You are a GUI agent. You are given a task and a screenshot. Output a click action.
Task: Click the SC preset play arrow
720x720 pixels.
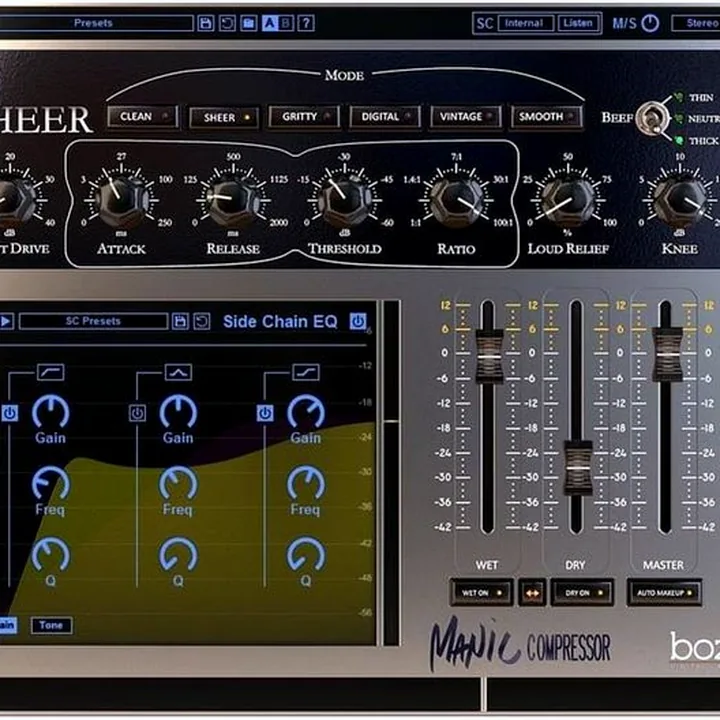coord(6,321)
